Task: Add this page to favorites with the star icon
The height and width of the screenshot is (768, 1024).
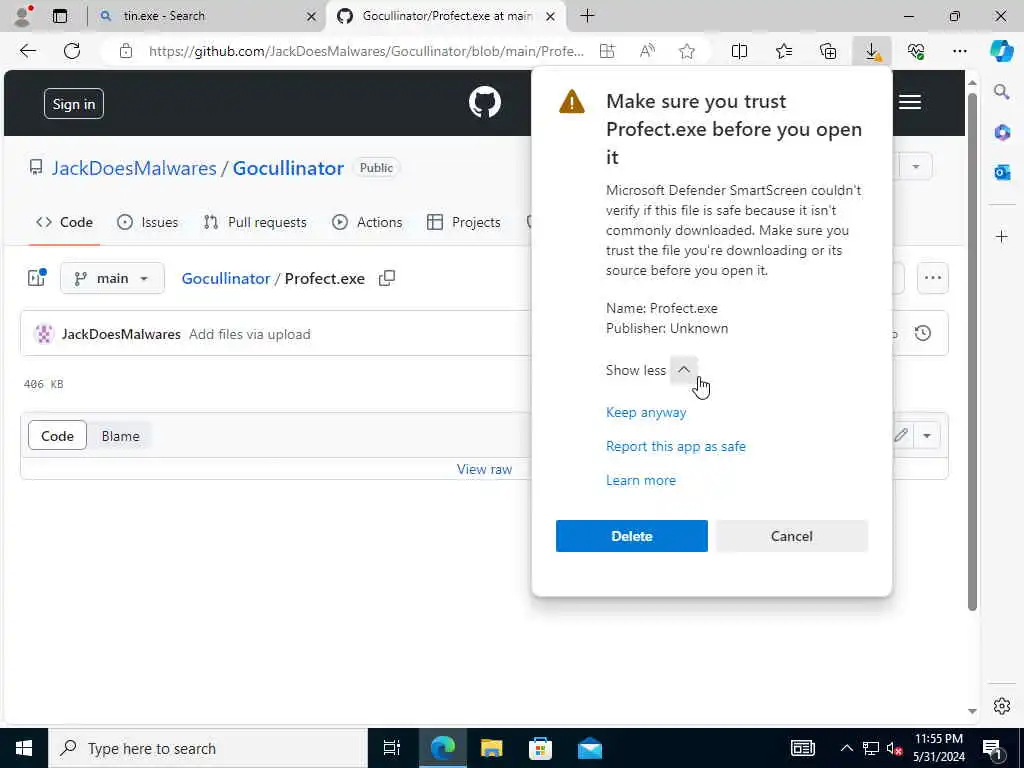Action: pyautogui.click(x=686, y=51)
